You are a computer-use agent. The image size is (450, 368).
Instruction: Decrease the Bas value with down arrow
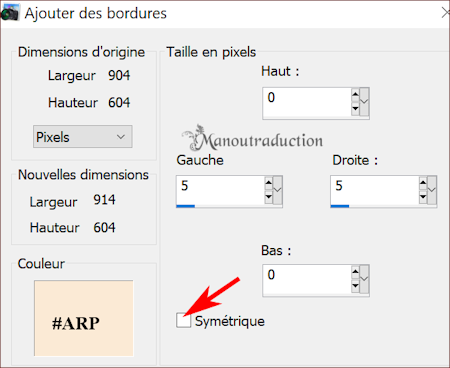[355, 286]
